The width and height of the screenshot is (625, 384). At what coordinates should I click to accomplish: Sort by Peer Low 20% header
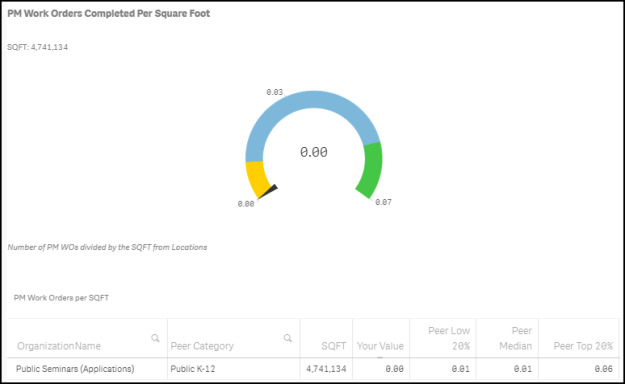click(x=449, y=338)
